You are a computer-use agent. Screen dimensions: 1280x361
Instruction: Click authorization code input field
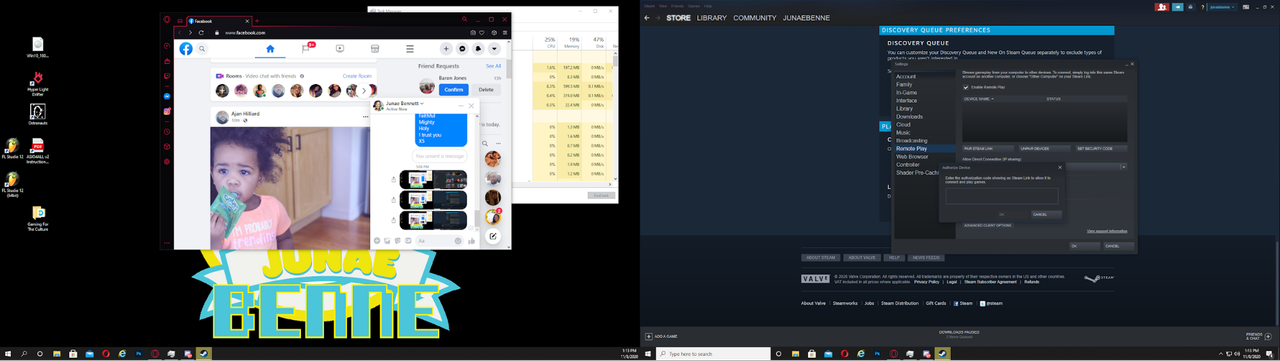click(x=1002, y=197)
